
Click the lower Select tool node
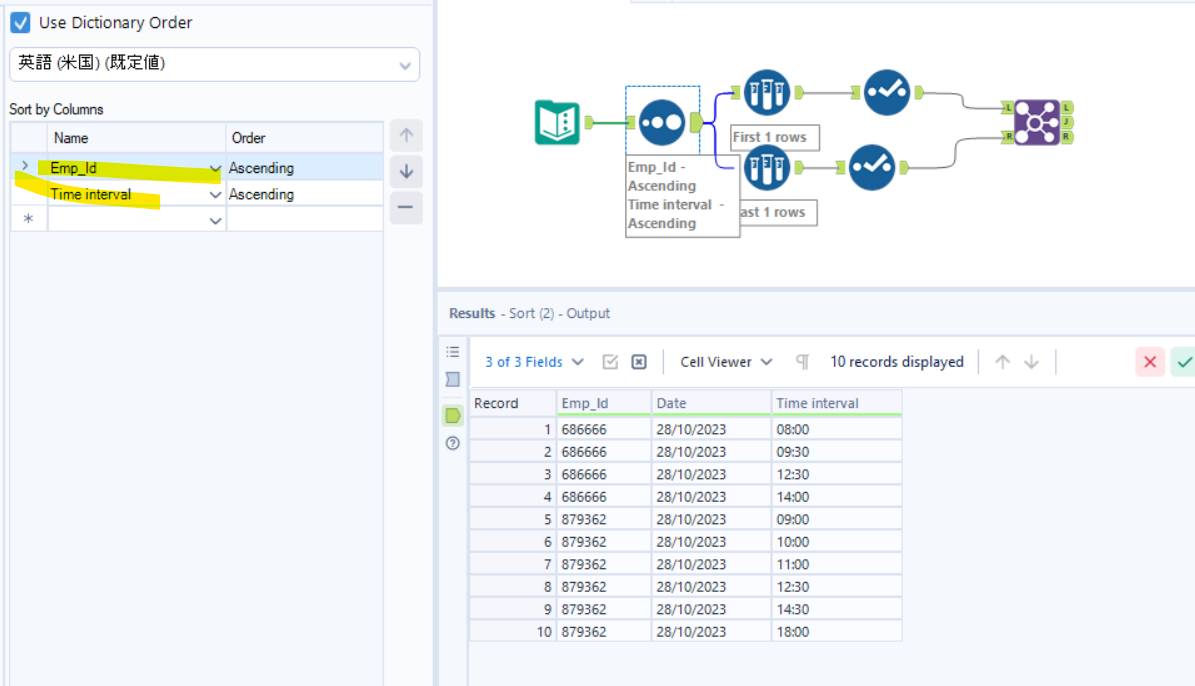click(x=872, y=166)
